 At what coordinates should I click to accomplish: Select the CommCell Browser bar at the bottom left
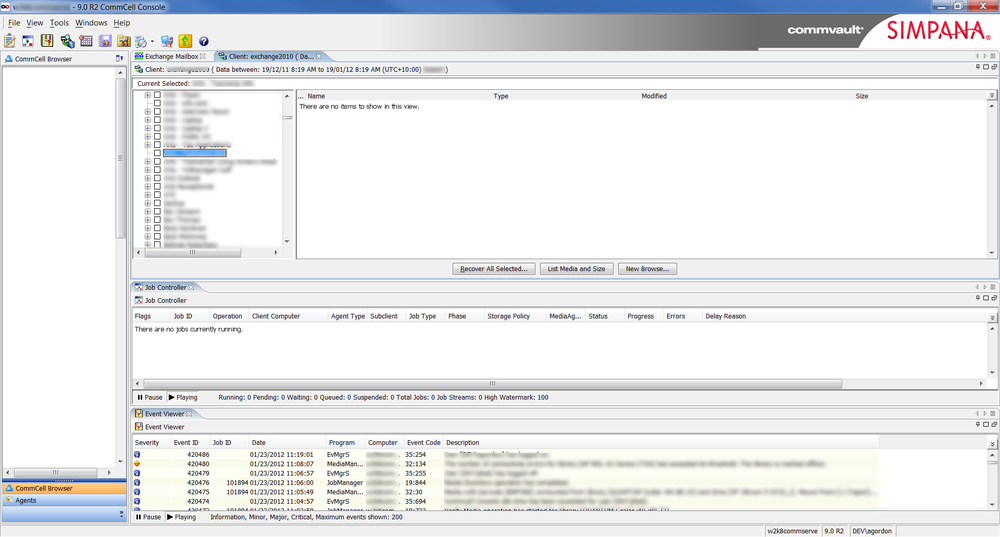point(64,489)
